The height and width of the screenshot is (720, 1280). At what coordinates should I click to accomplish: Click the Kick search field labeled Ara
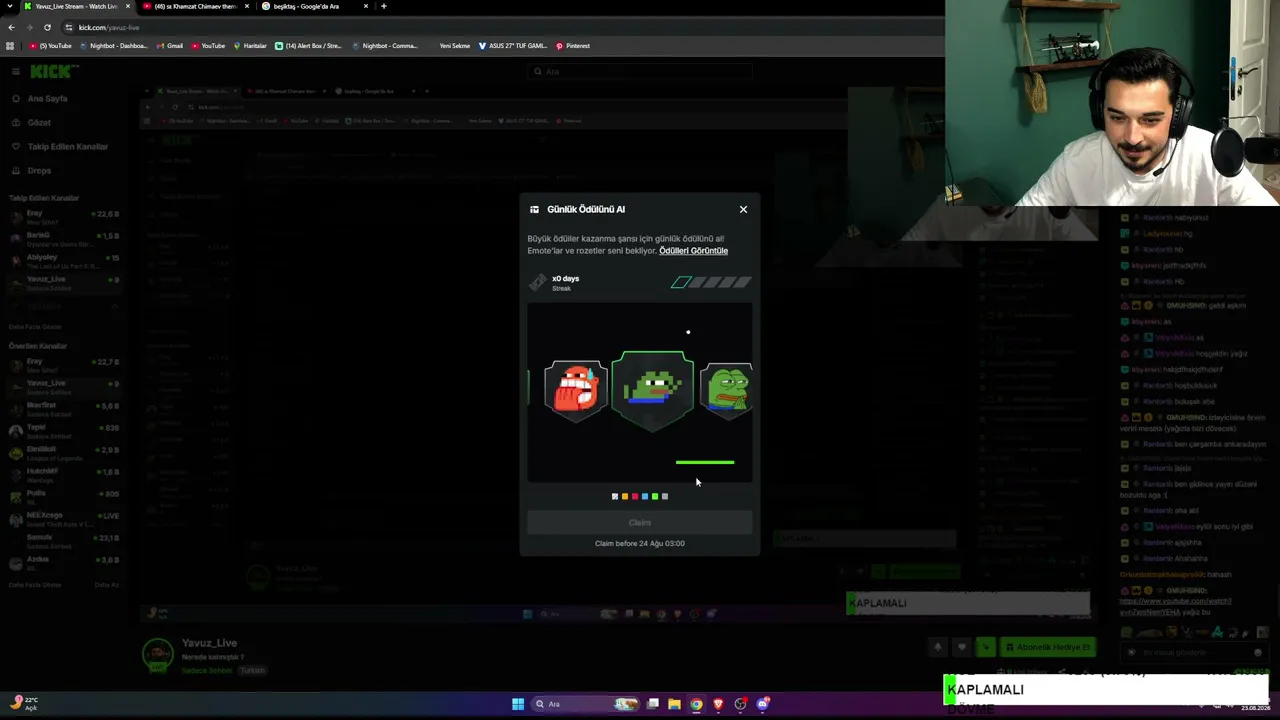pos(640,71)
